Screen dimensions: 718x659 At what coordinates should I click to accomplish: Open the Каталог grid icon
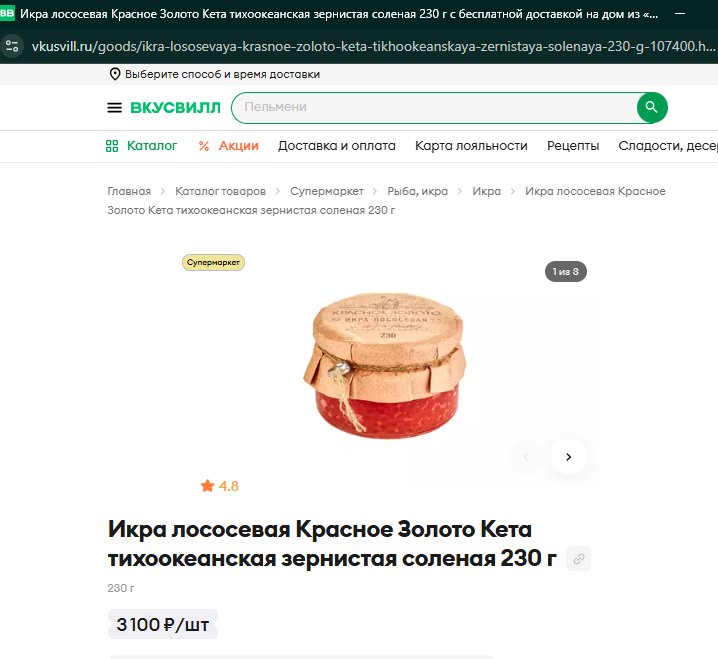(112, 146)
